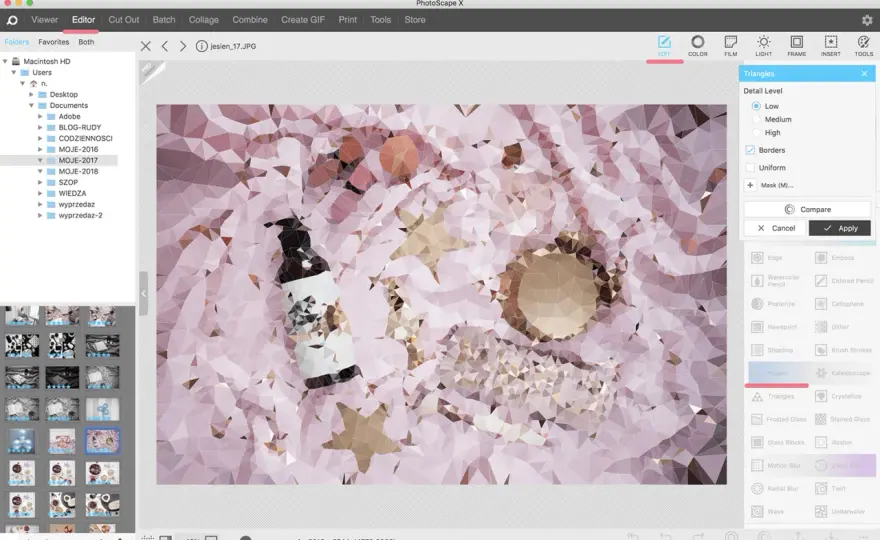Choose the Kaleidoscope effect
The height and width of the screenshot is (540, 880).
(x=842, y=373)
